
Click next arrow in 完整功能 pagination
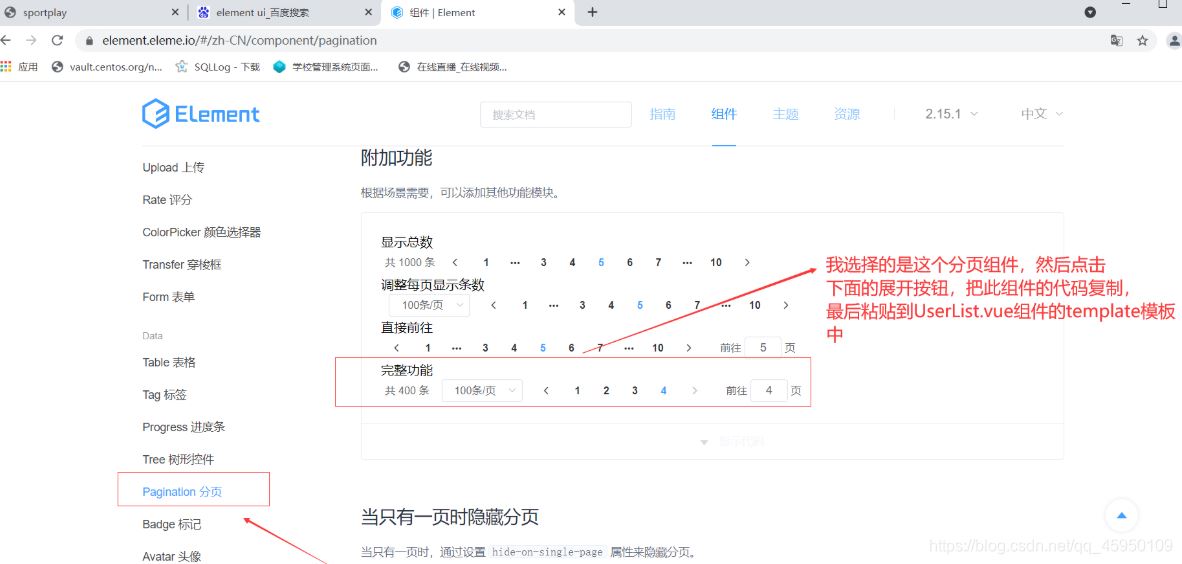(x=694, y=391)
